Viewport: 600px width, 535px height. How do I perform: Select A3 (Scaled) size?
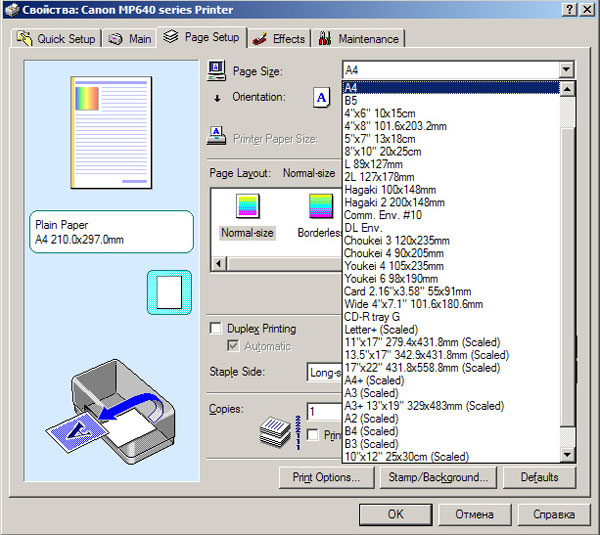click(x=451, y=393)
